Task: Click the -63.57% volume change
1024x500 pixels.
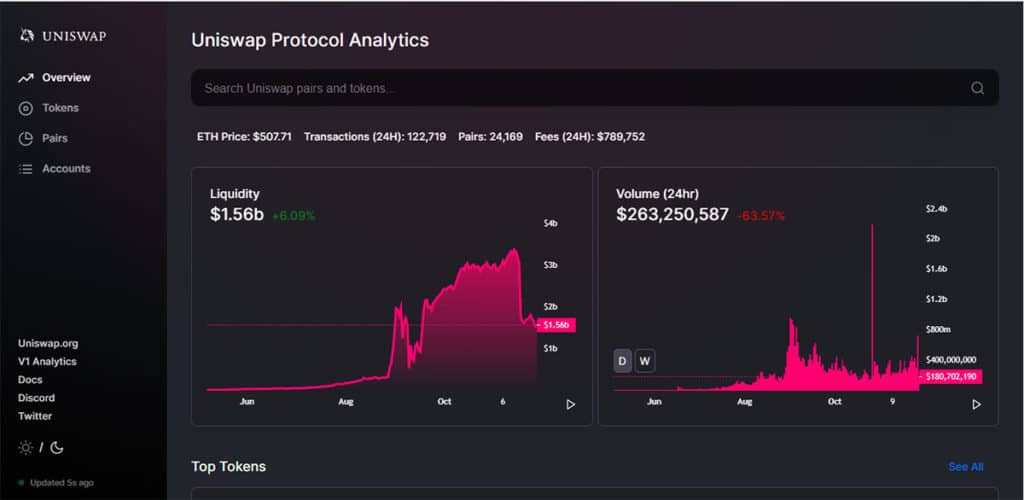Action: [x=761, y=216]
